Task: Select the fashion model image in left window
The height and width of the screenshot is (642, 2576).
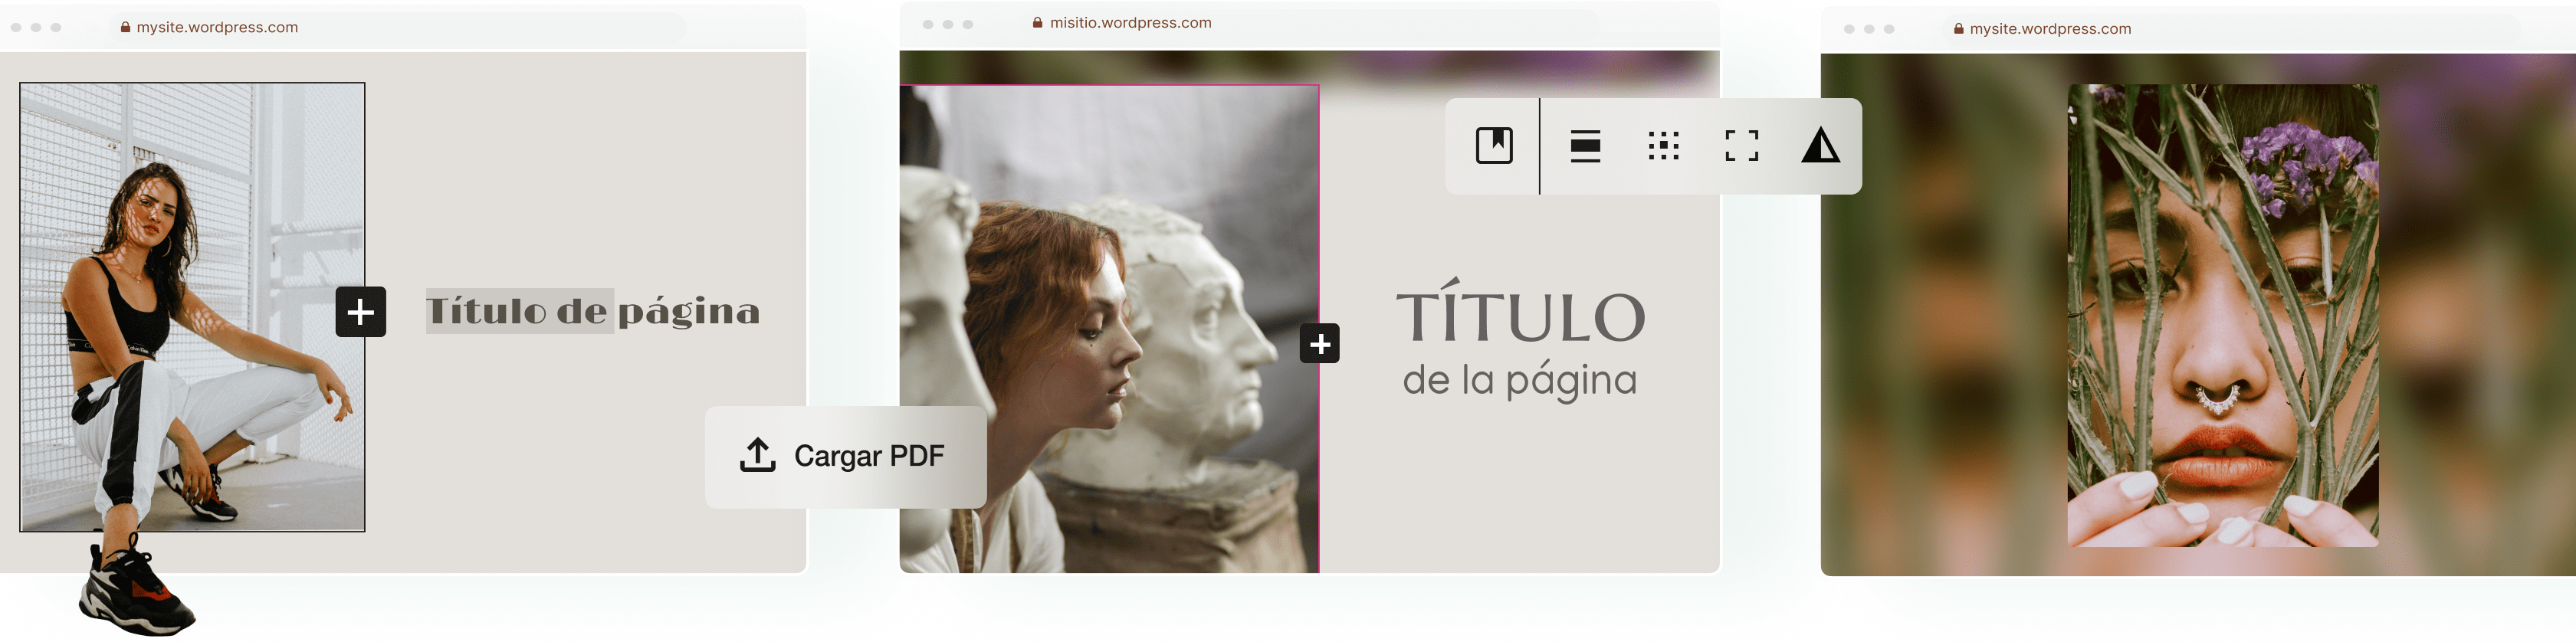Action: coord(192,307)
